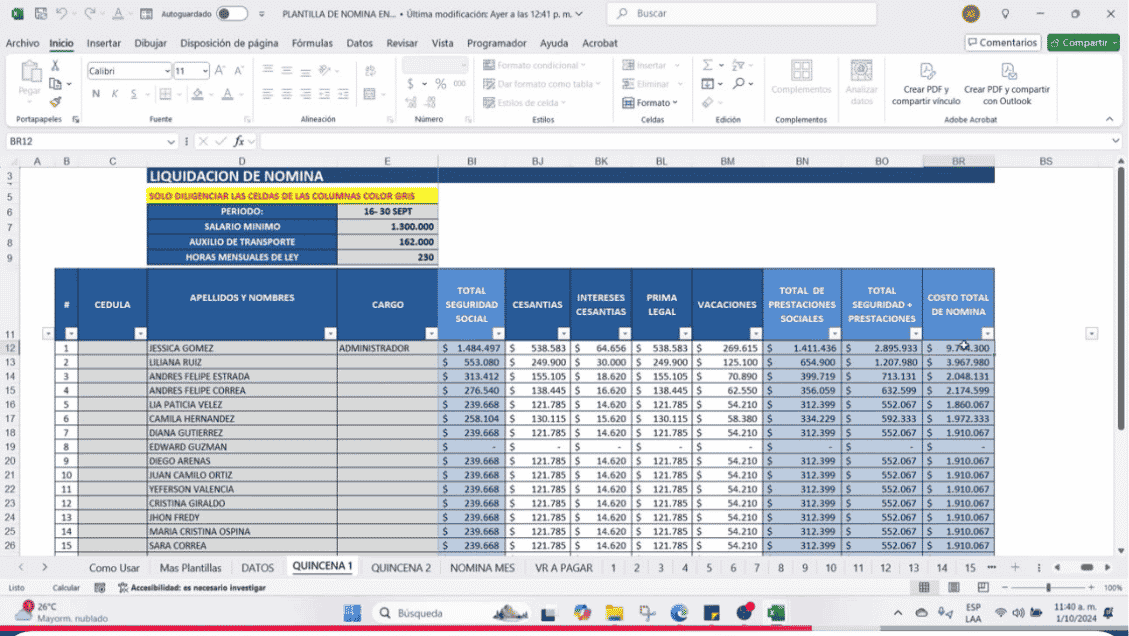Apply italic with the K button
This screenshot has width=1129, height=636.
click(114, 94)
